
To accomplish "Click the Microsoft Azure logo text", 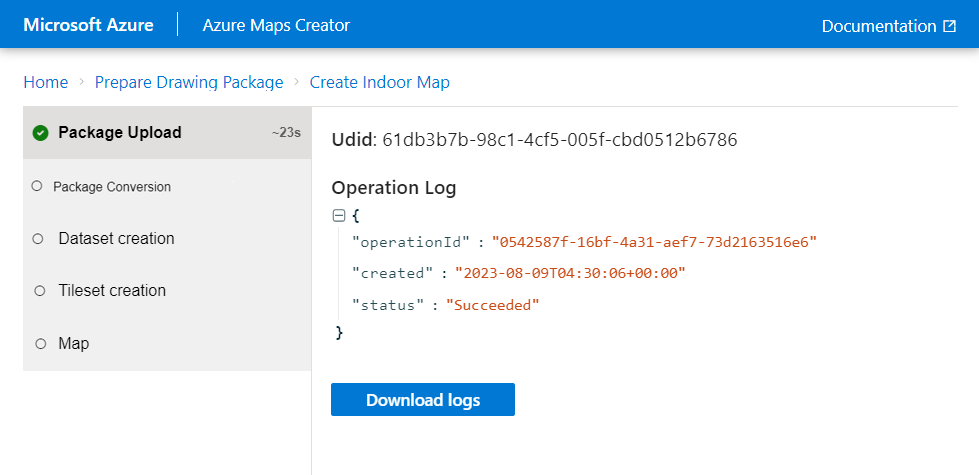I will point(89,25).
